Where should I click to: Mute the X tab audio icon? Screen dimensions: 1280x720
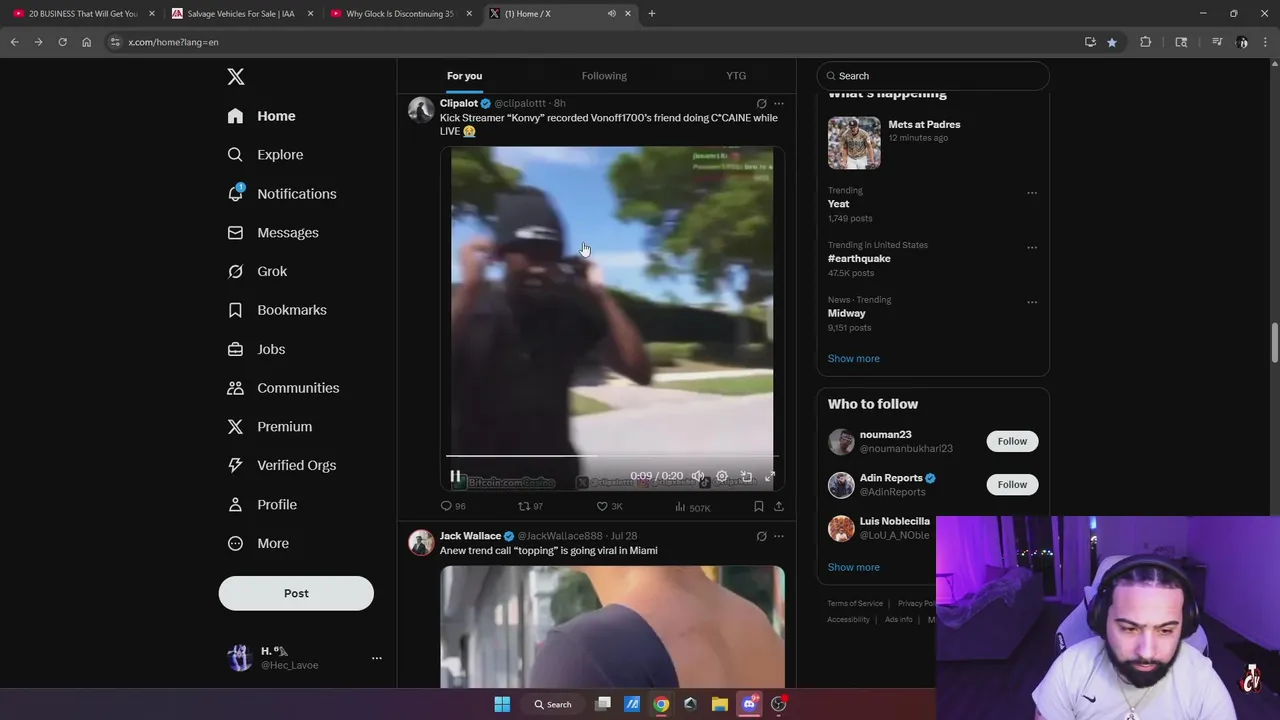click(611, 14)
